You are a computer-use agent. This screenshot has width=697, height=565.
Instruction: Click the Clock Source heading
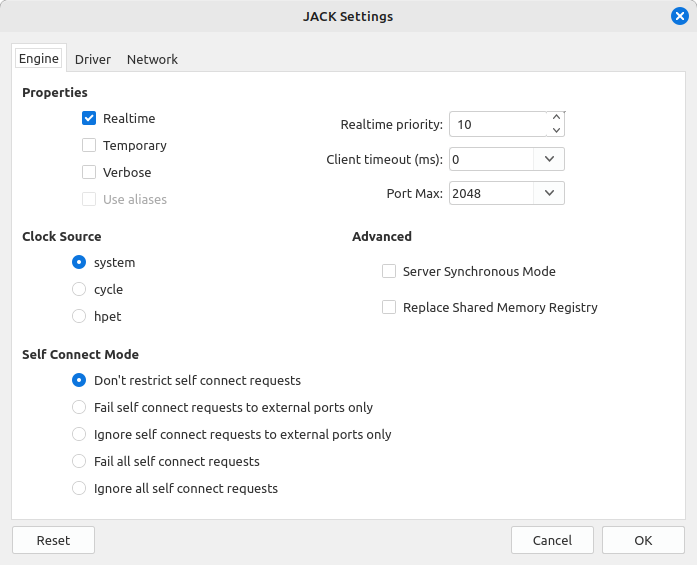point(62,236)
